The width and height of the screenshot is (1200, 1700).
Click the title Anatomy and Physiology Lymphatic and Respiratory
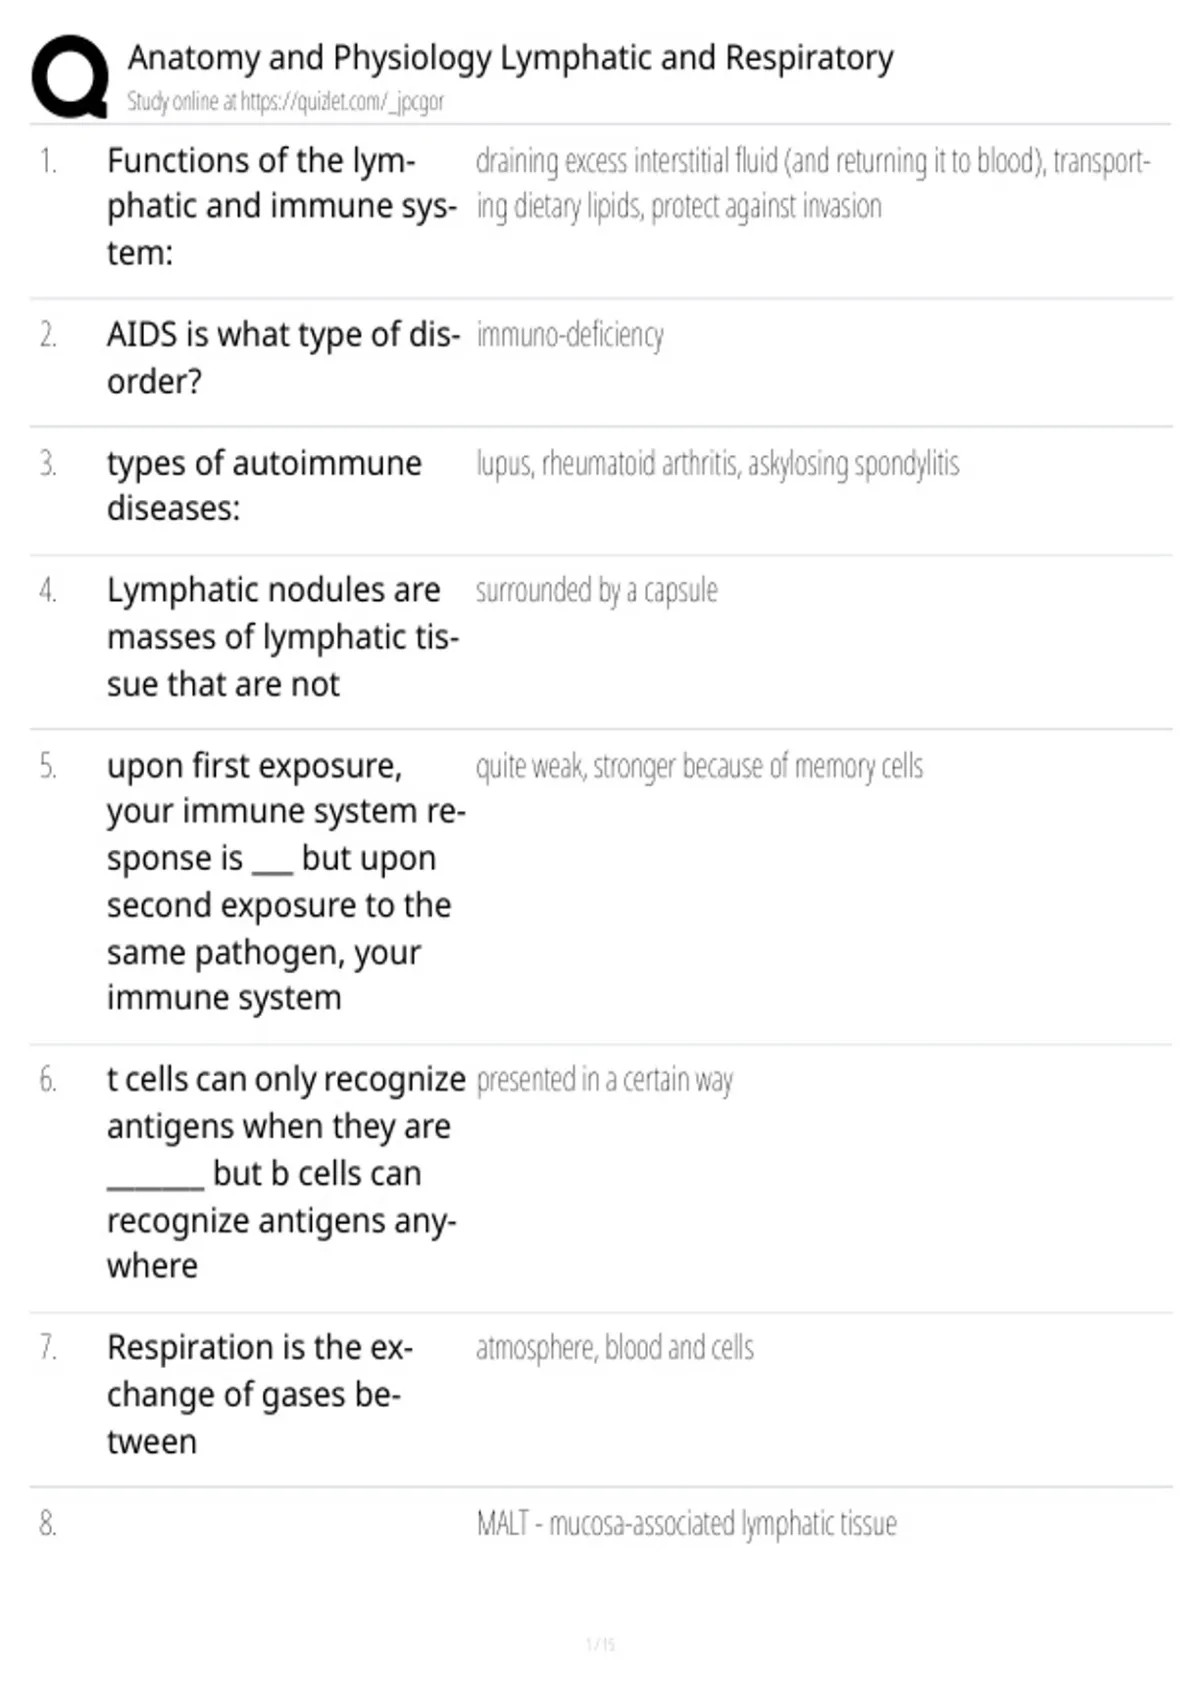click(x=510, y=59)
